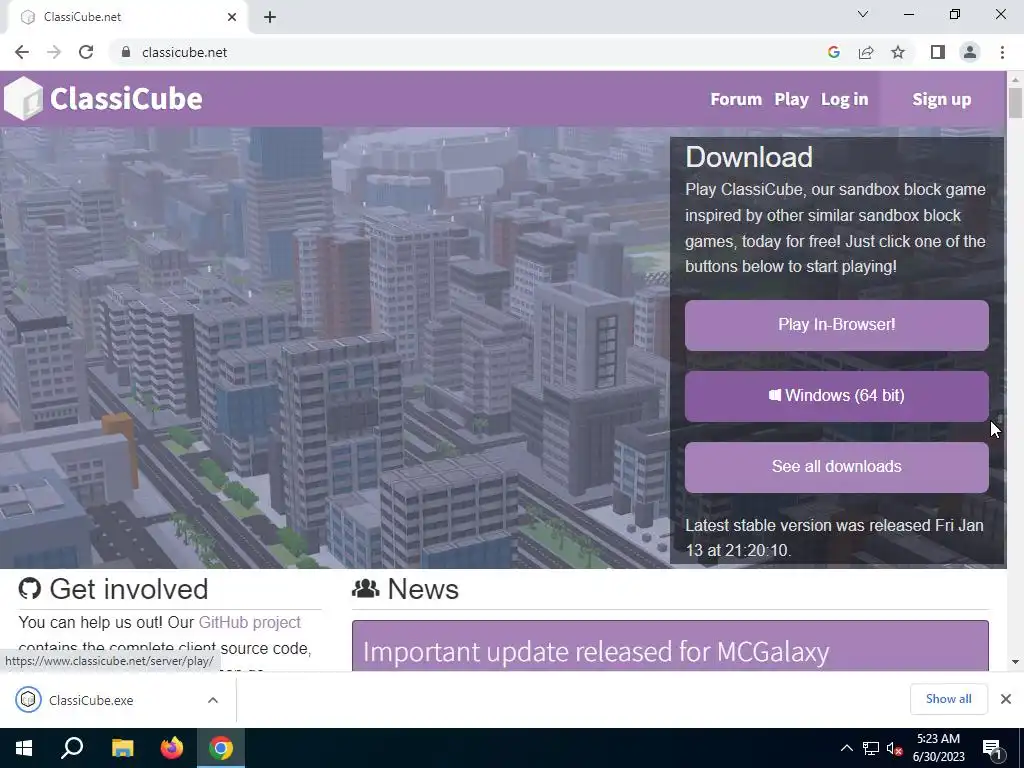This screenshot has width=1024, height=768.
Task: Open Chrome three-dot menu
Action: coord(1002,52)
